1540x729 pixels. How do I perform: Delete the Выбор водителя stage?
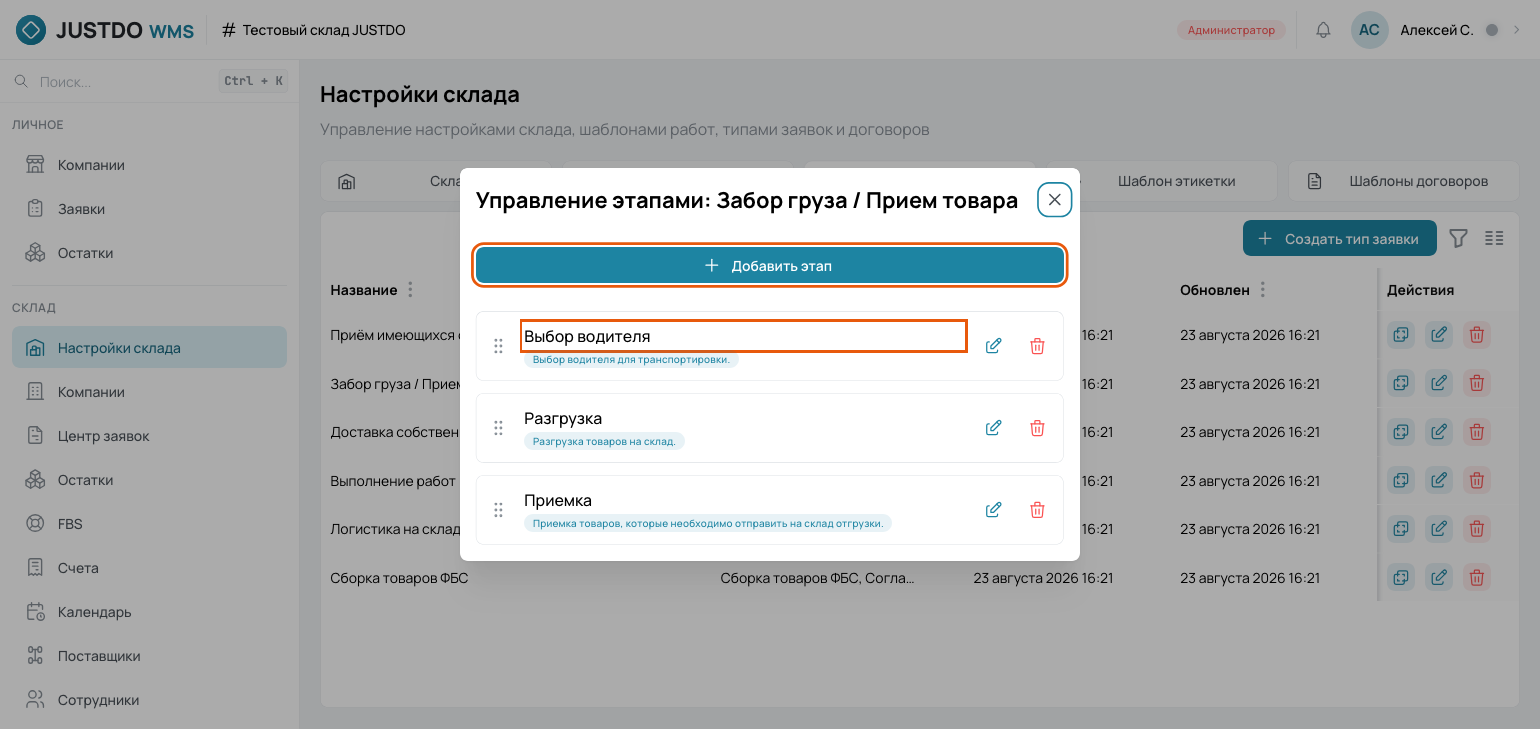pos(1037,346)
